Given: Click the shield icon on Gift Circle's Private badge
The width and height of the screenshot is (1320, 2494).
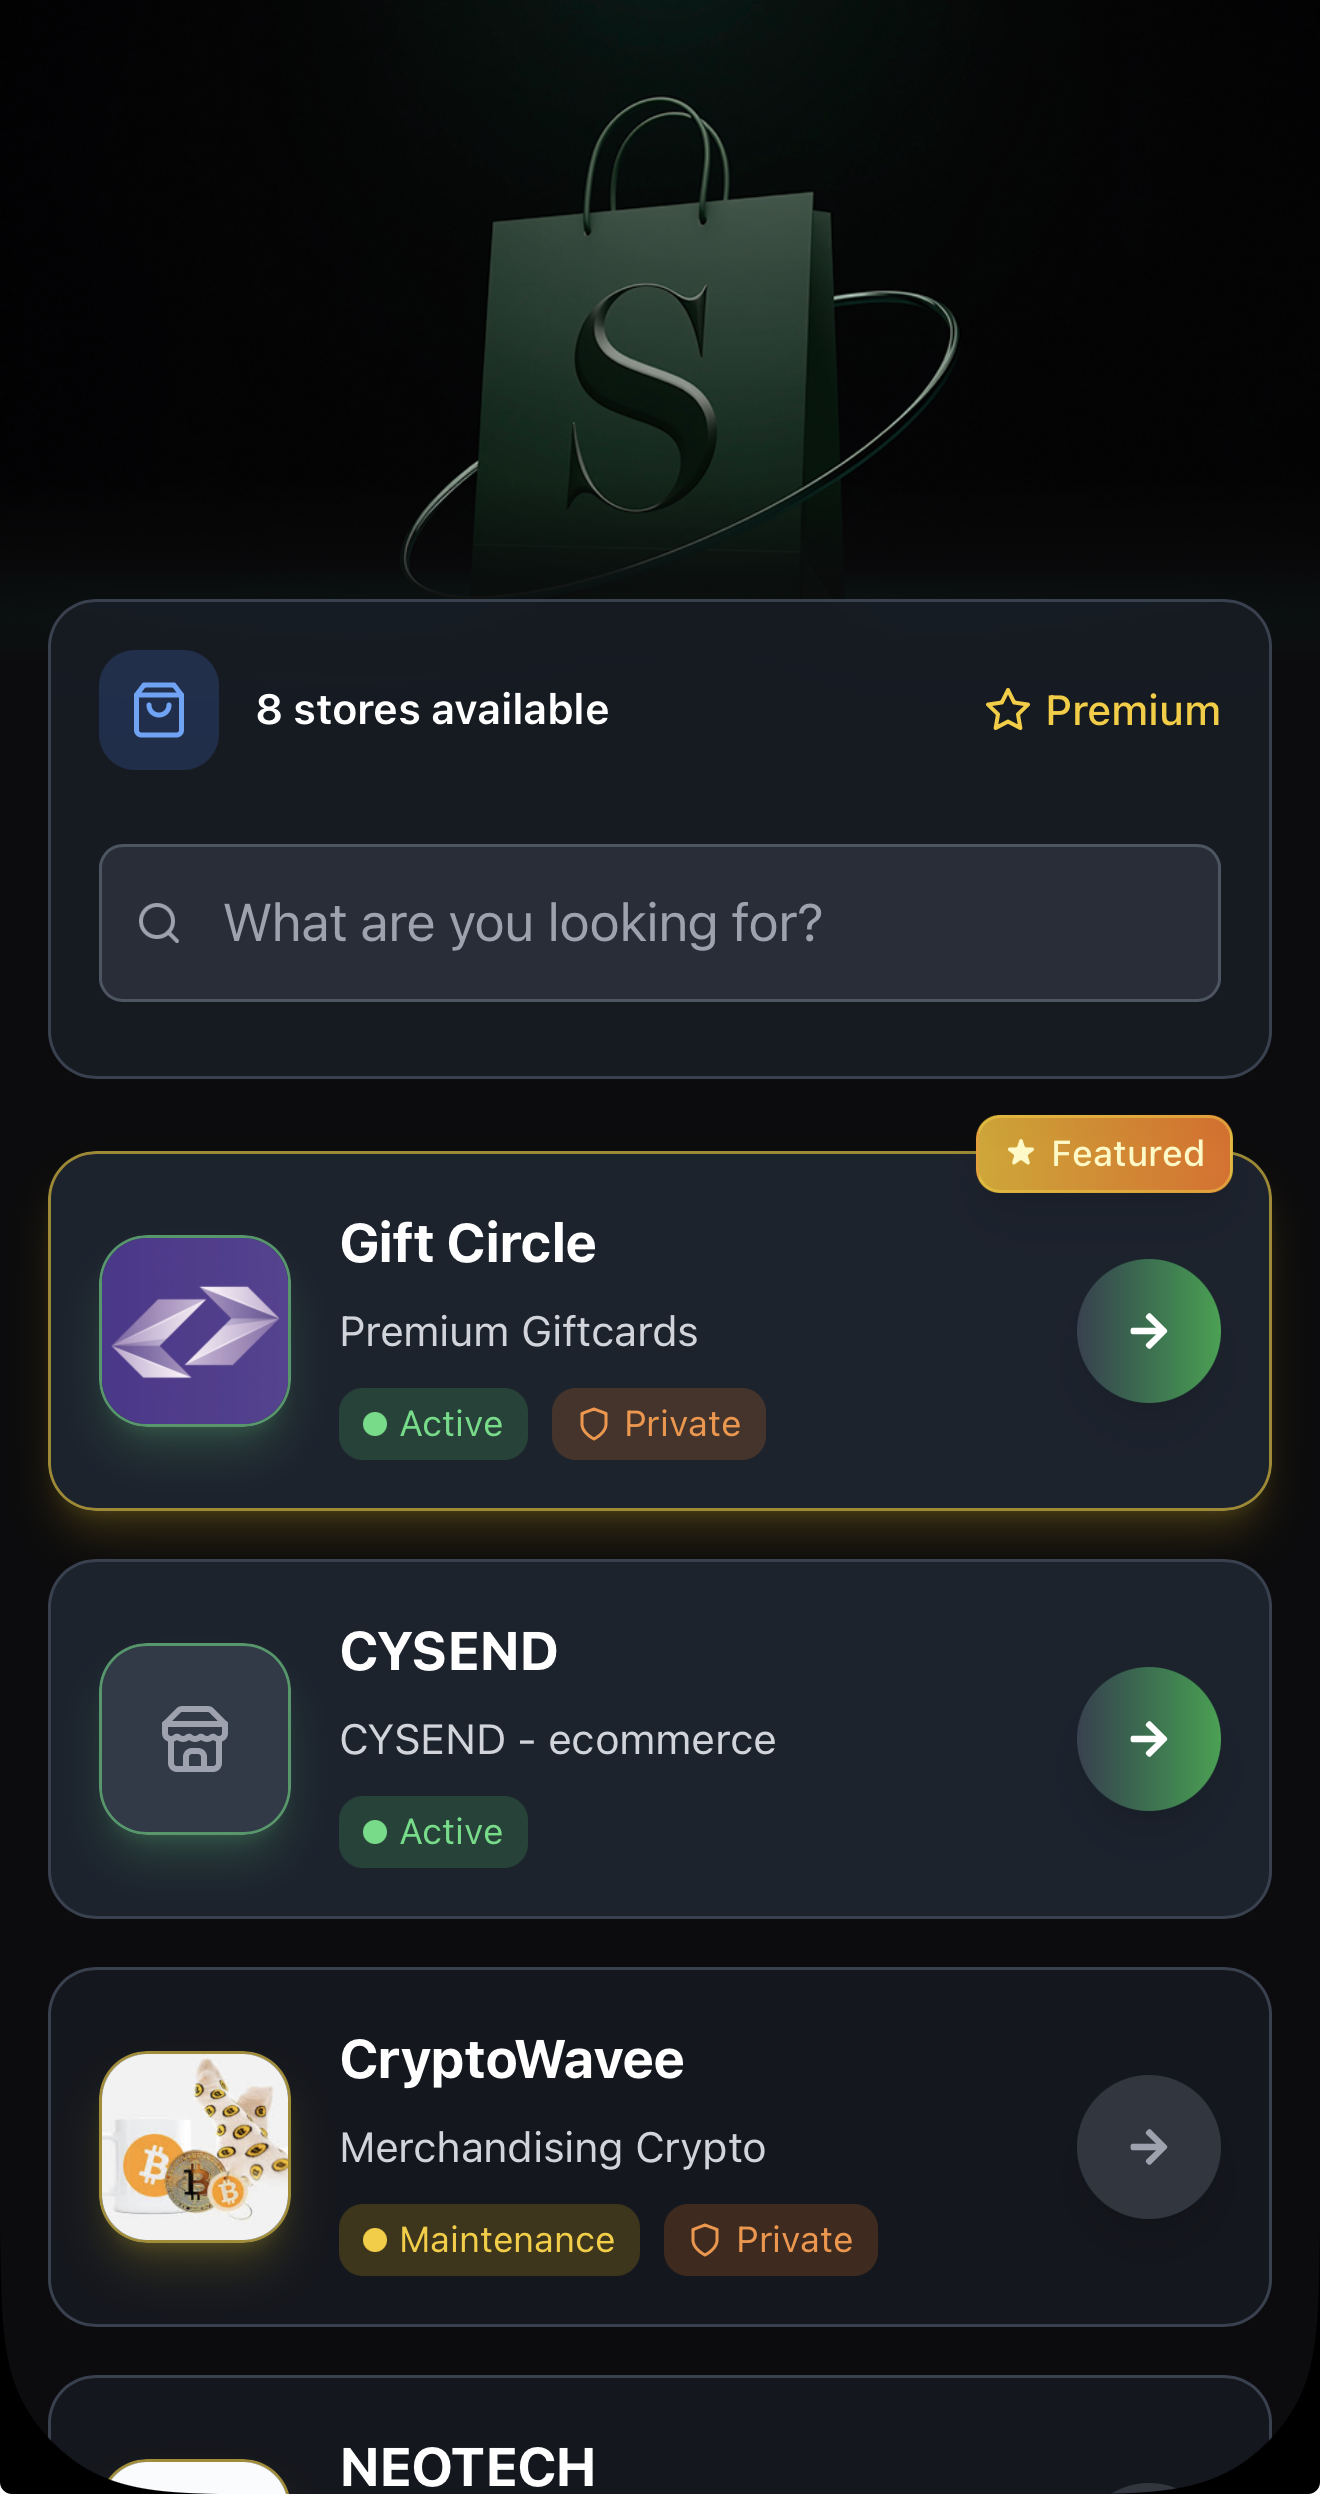Looking at the screenshot, I should pos(595,1423).
